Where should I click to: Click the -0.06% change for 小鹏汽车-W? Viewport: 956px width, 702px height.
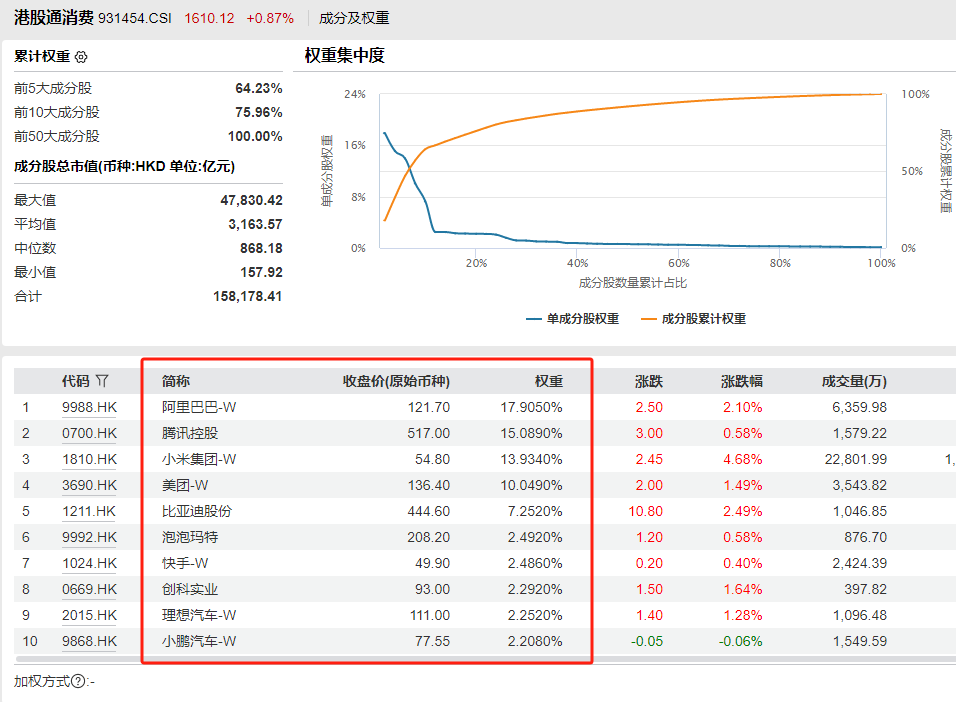click(x=740, y=642)
